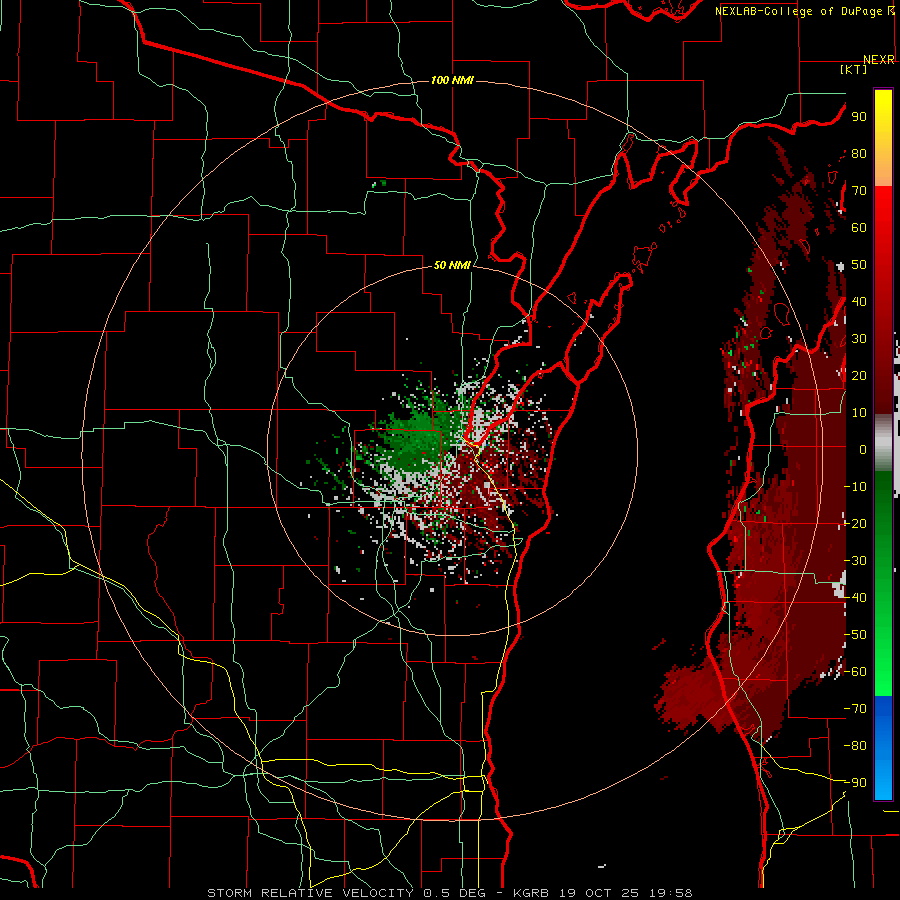Image resolution: width=900 pixels, height=900 pixels.
Task: Click the positive 30 label on velocity scale
Action: point(859,339)
